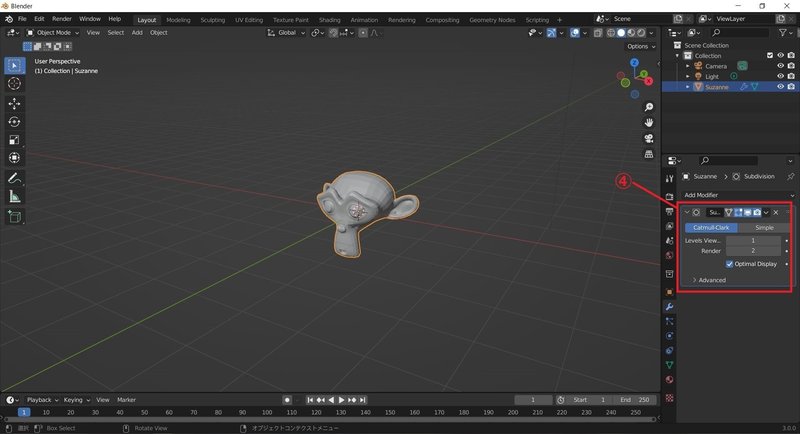
Task: Open the Render menu
Action: (x=62, y=19)
